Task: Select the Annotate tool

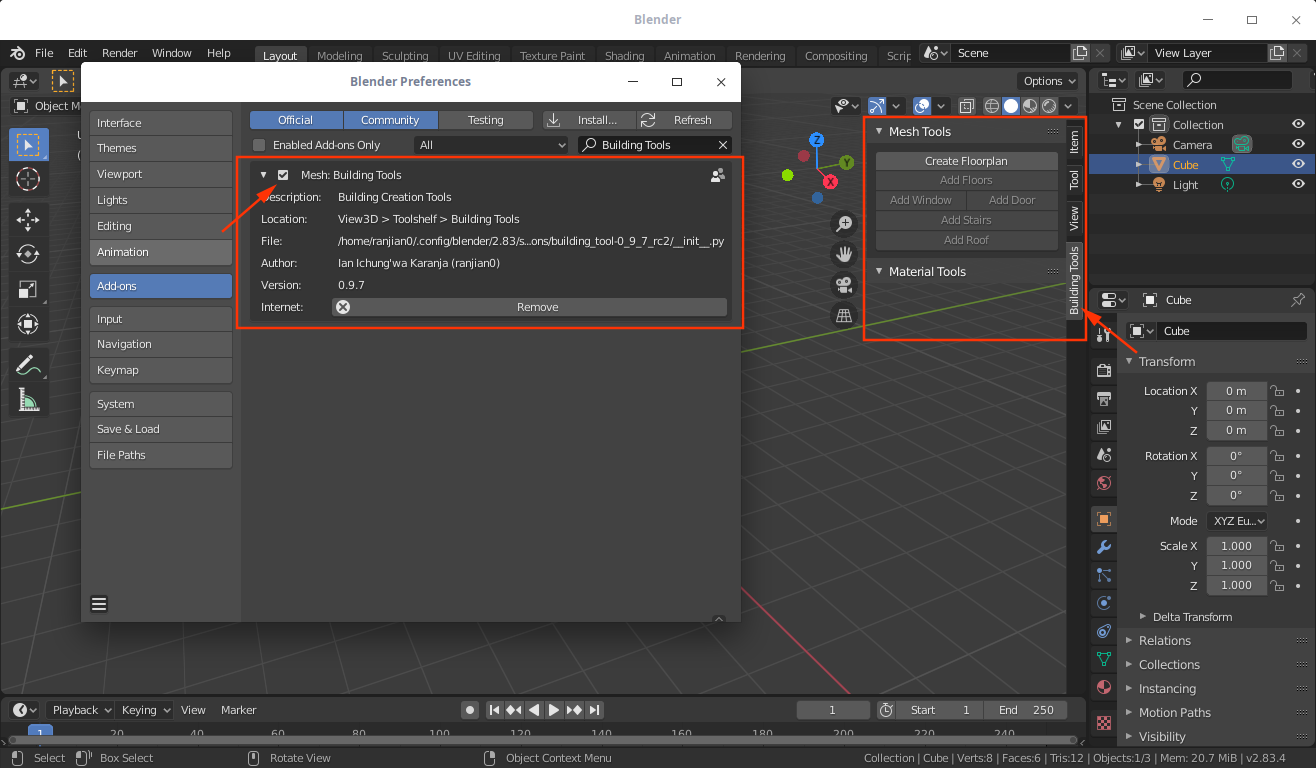Action: click(x=28, y=365)
